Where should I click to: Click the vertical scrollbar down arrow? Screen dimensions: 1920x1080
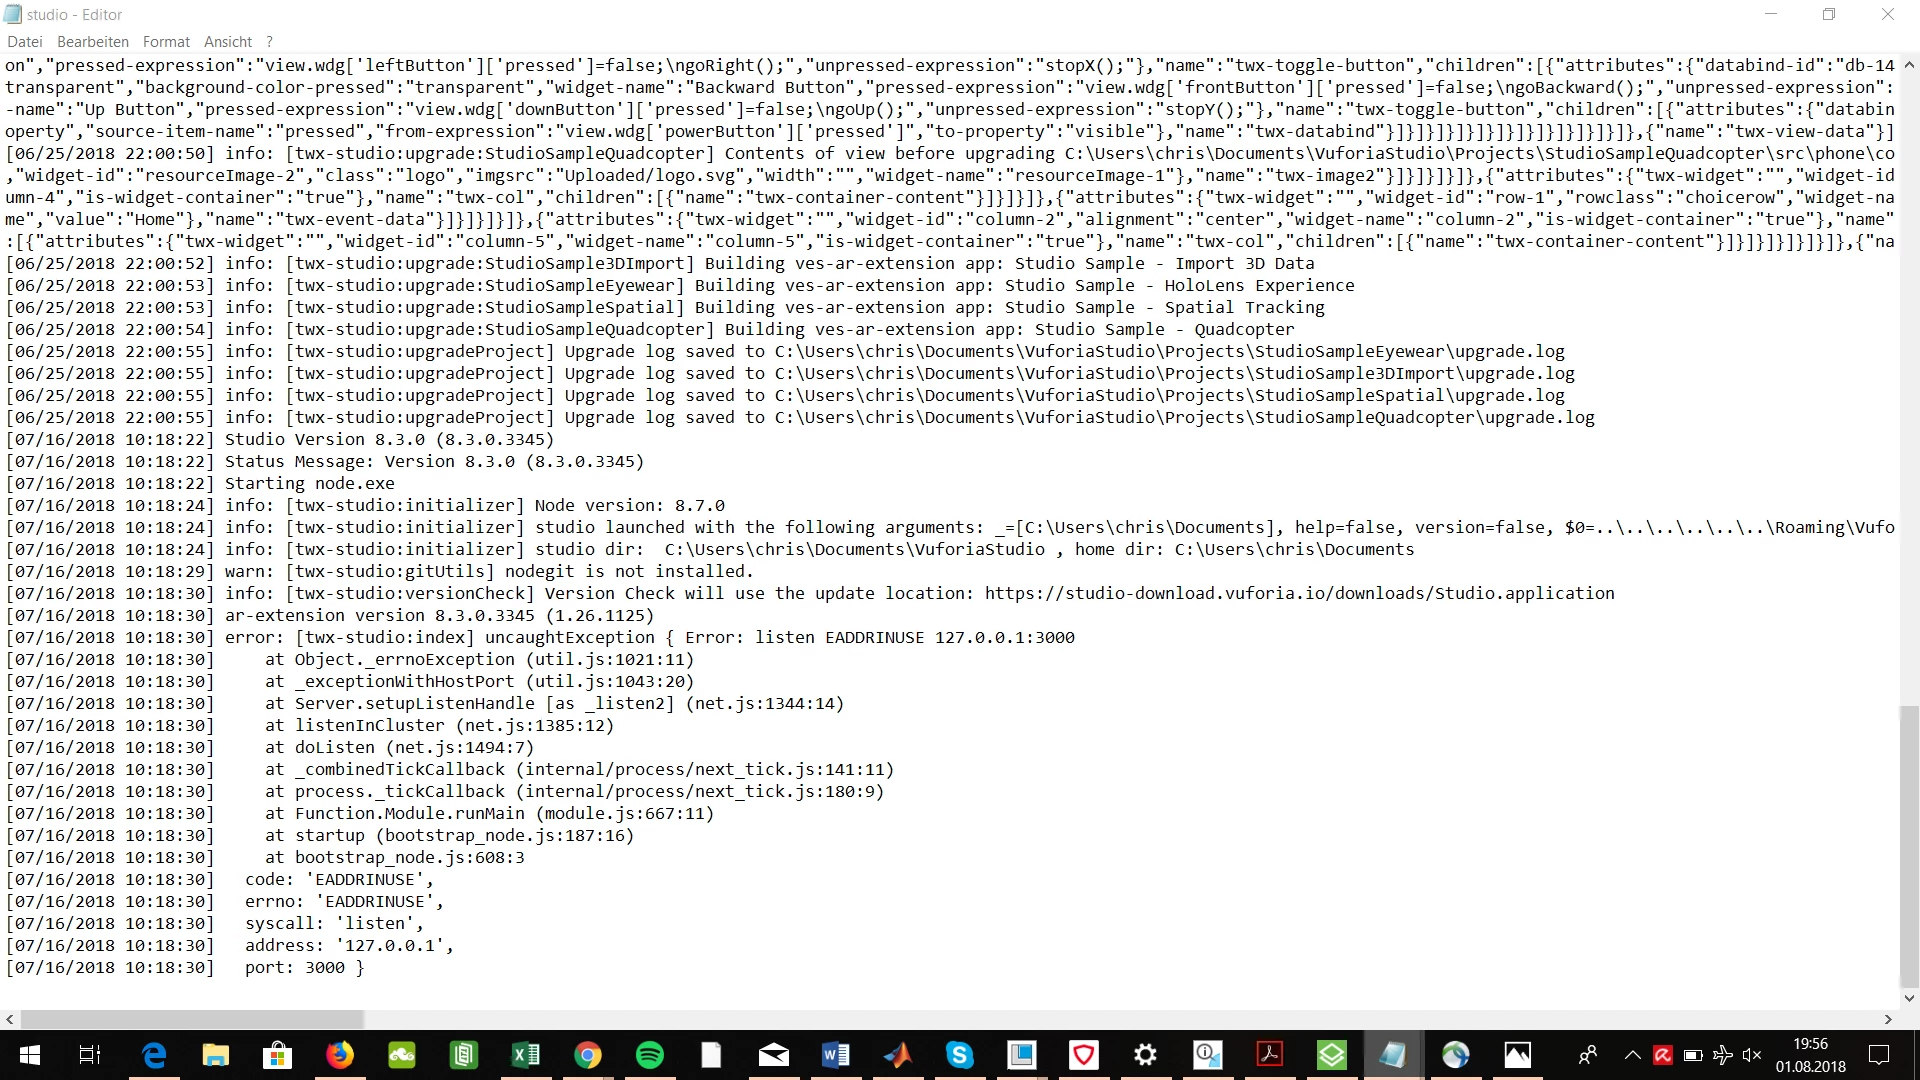[x=1909, y=998]
